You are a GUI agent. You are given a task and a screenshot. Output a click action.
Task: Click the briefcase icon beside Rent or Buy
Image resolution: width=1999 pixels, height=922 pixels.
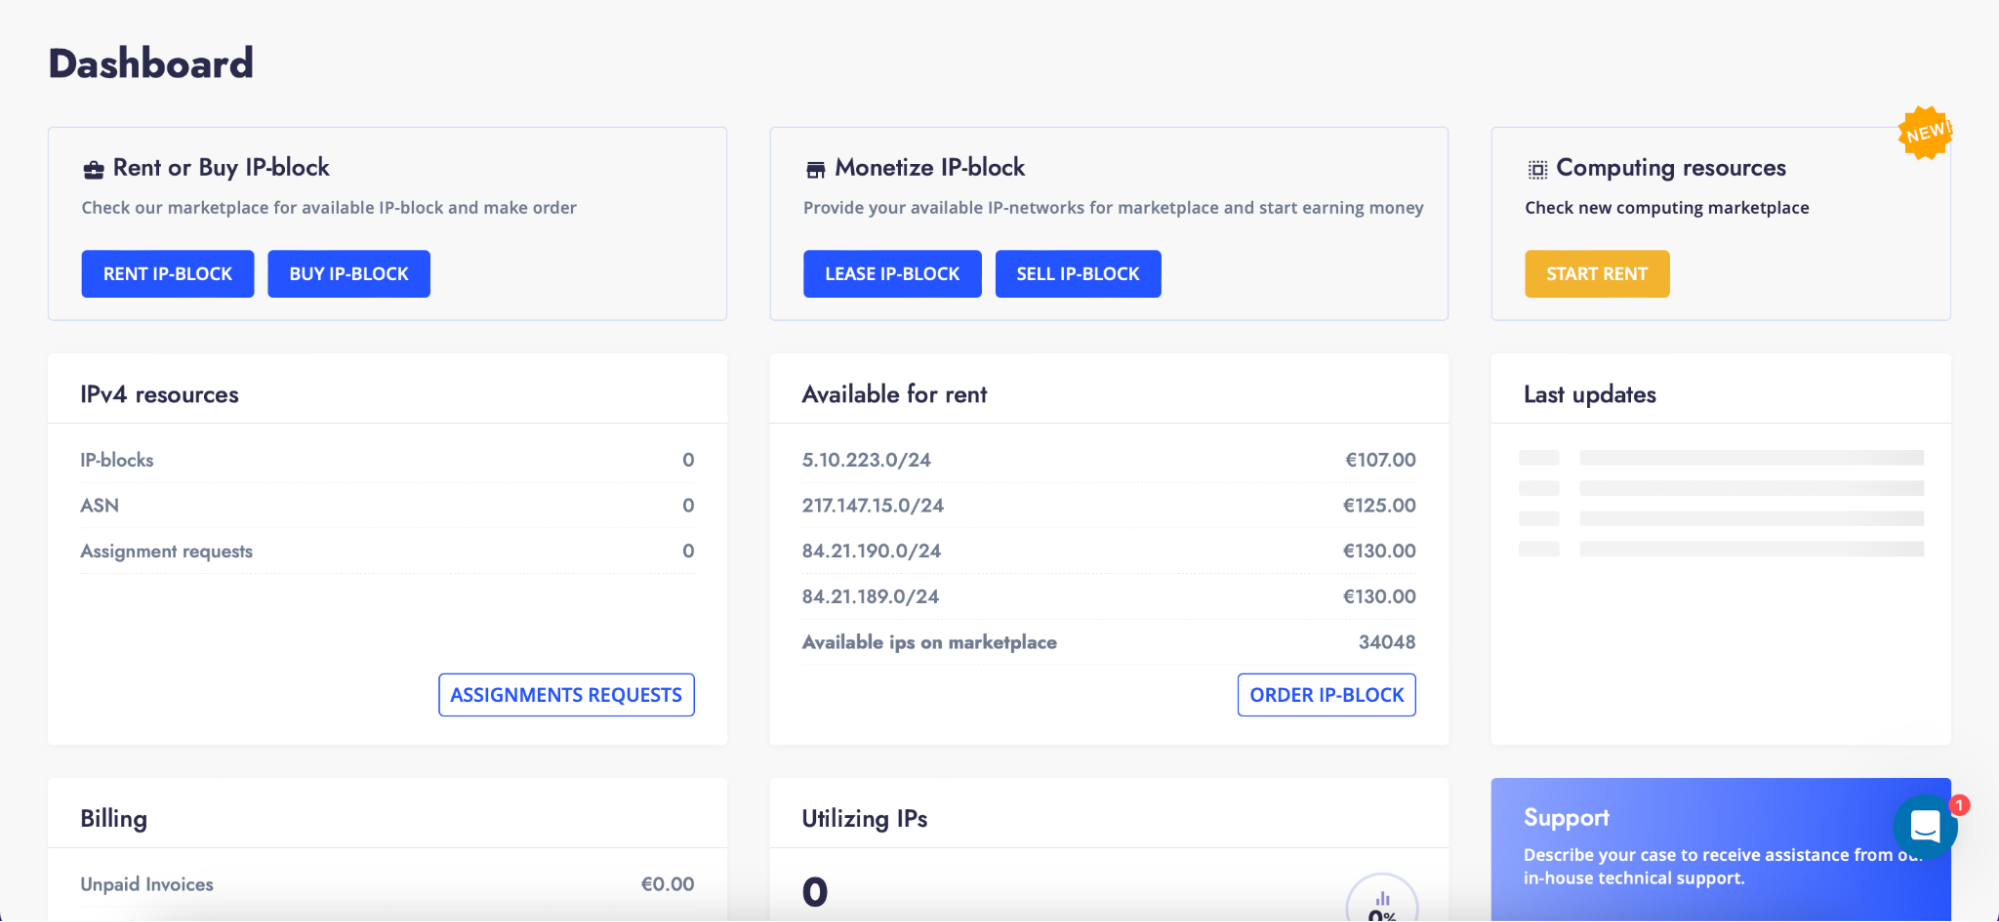tap(93, 170)
